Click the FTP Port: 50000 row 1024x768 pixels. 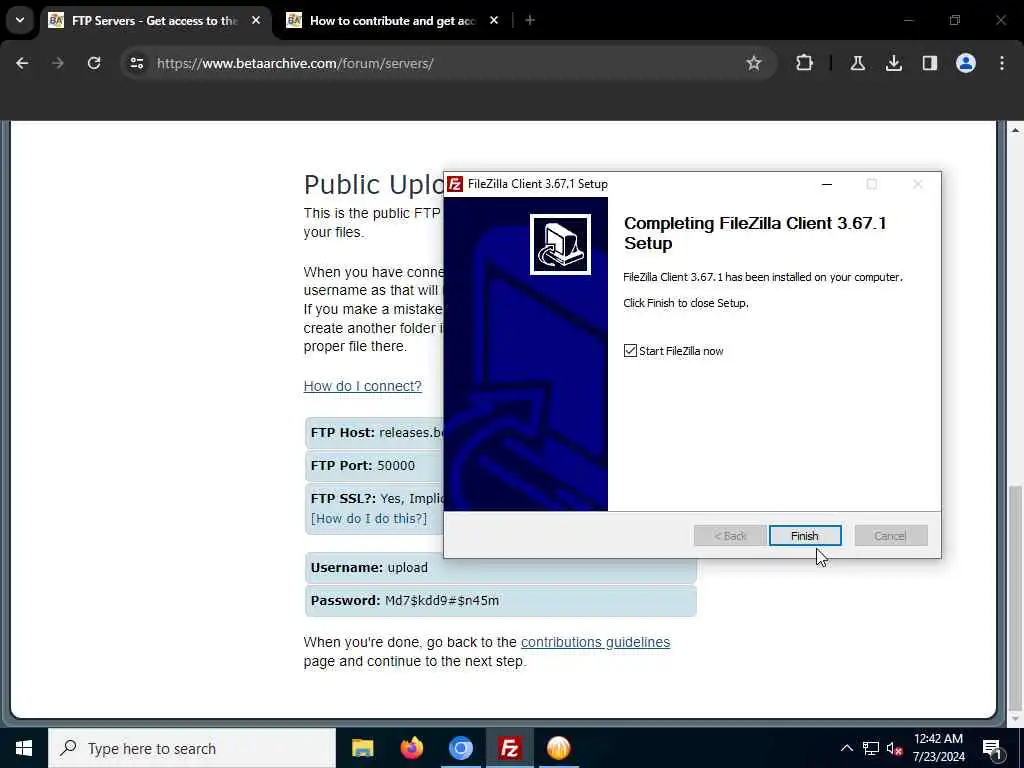tap(374, 466)
